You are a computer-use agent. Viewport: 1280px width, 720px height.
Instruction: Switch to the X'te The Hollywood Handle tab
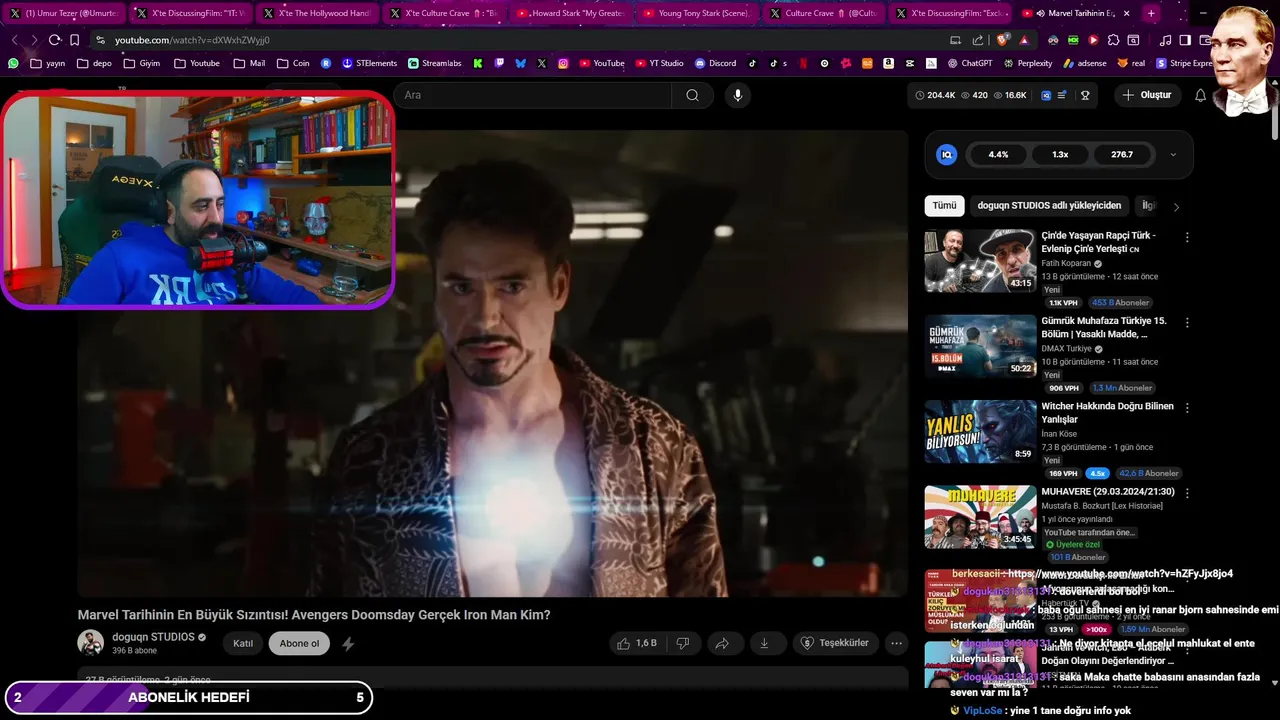point(317,14)
